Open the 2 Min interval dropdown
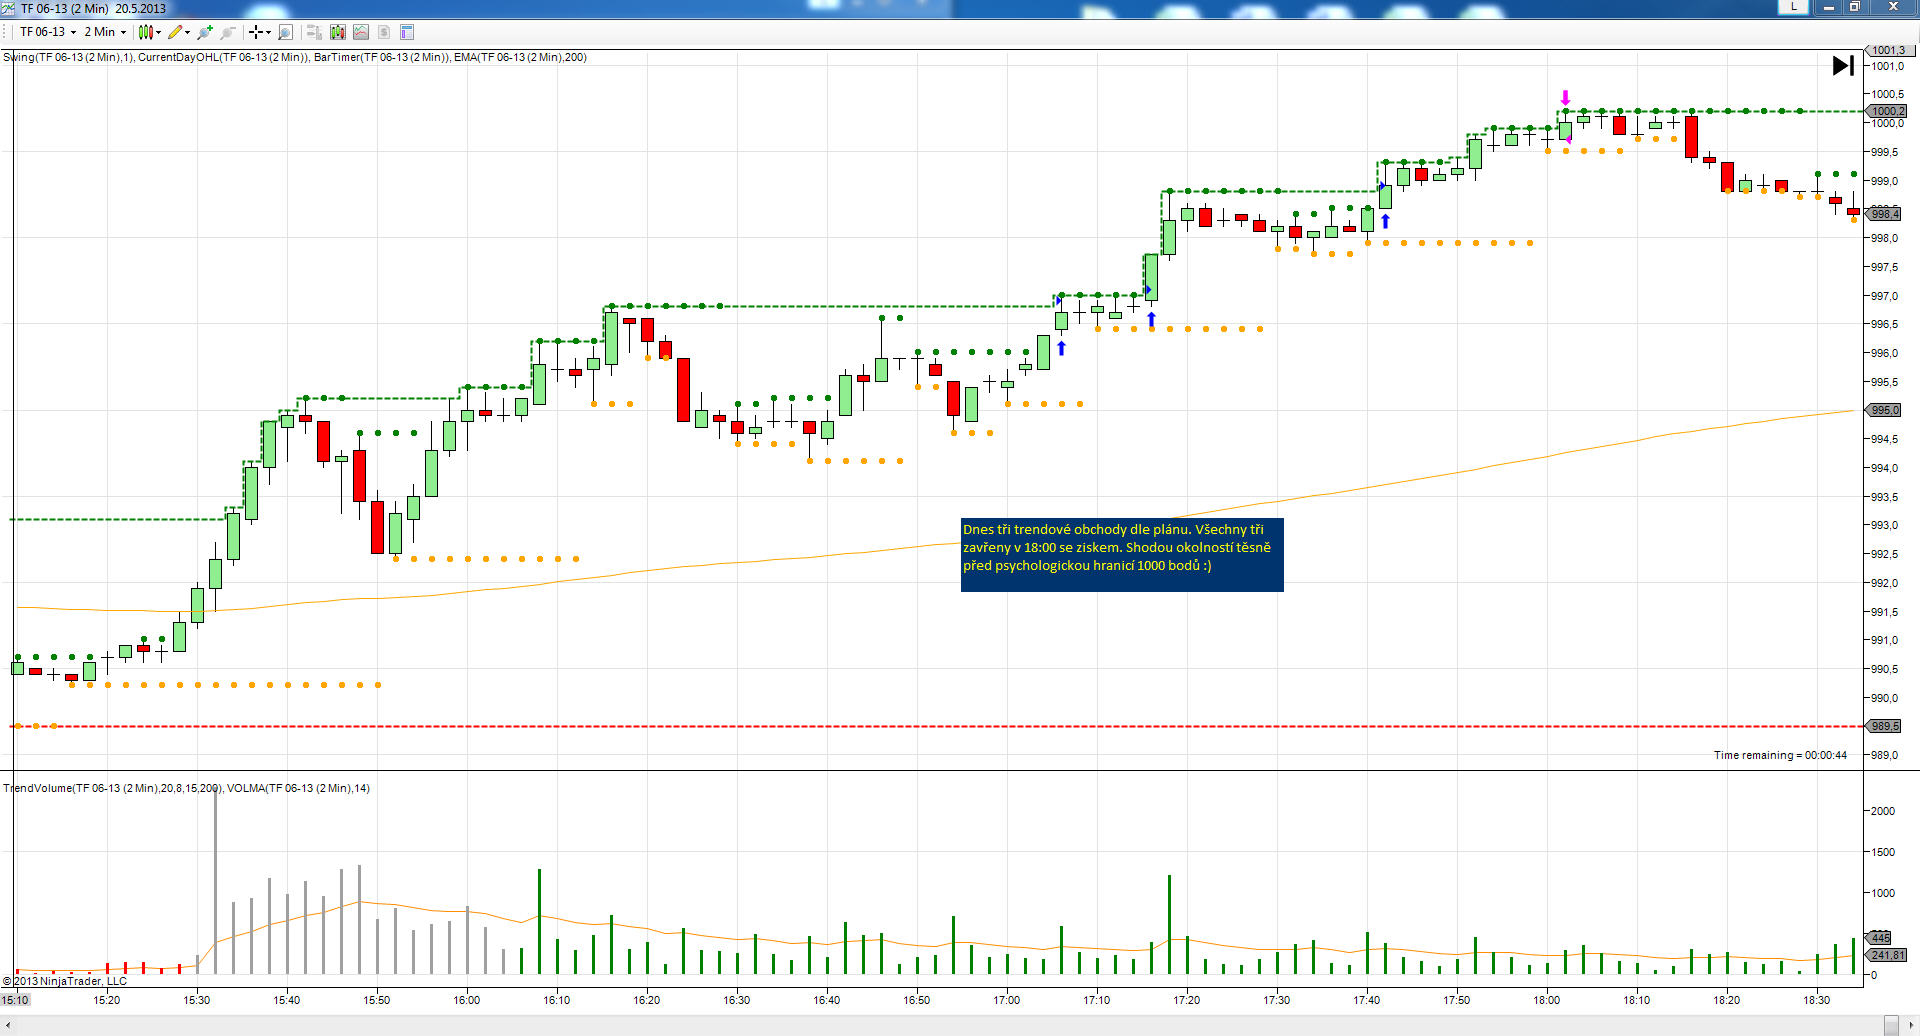This screenshot has width=1920, height=1036. pyautogui.click(x=105, y=32)
